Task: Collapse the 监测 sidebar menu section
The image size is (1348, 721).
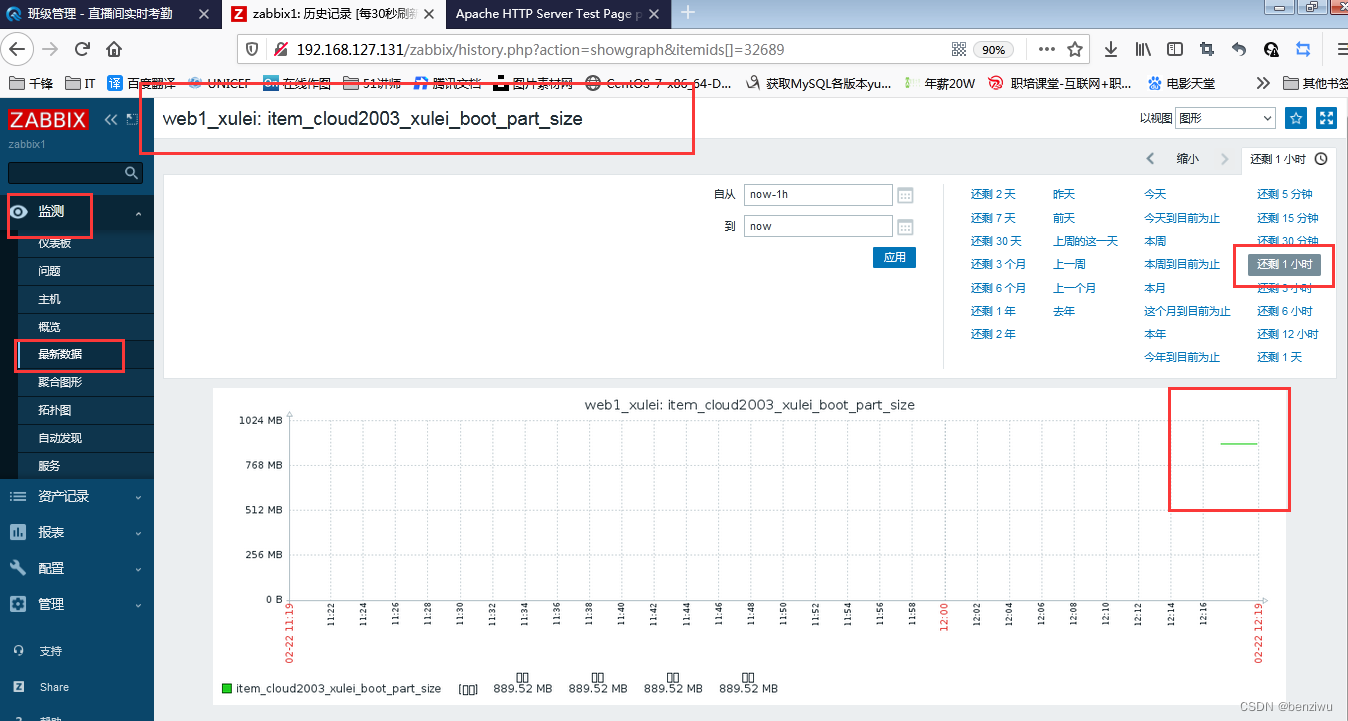Action: (77, 212)
